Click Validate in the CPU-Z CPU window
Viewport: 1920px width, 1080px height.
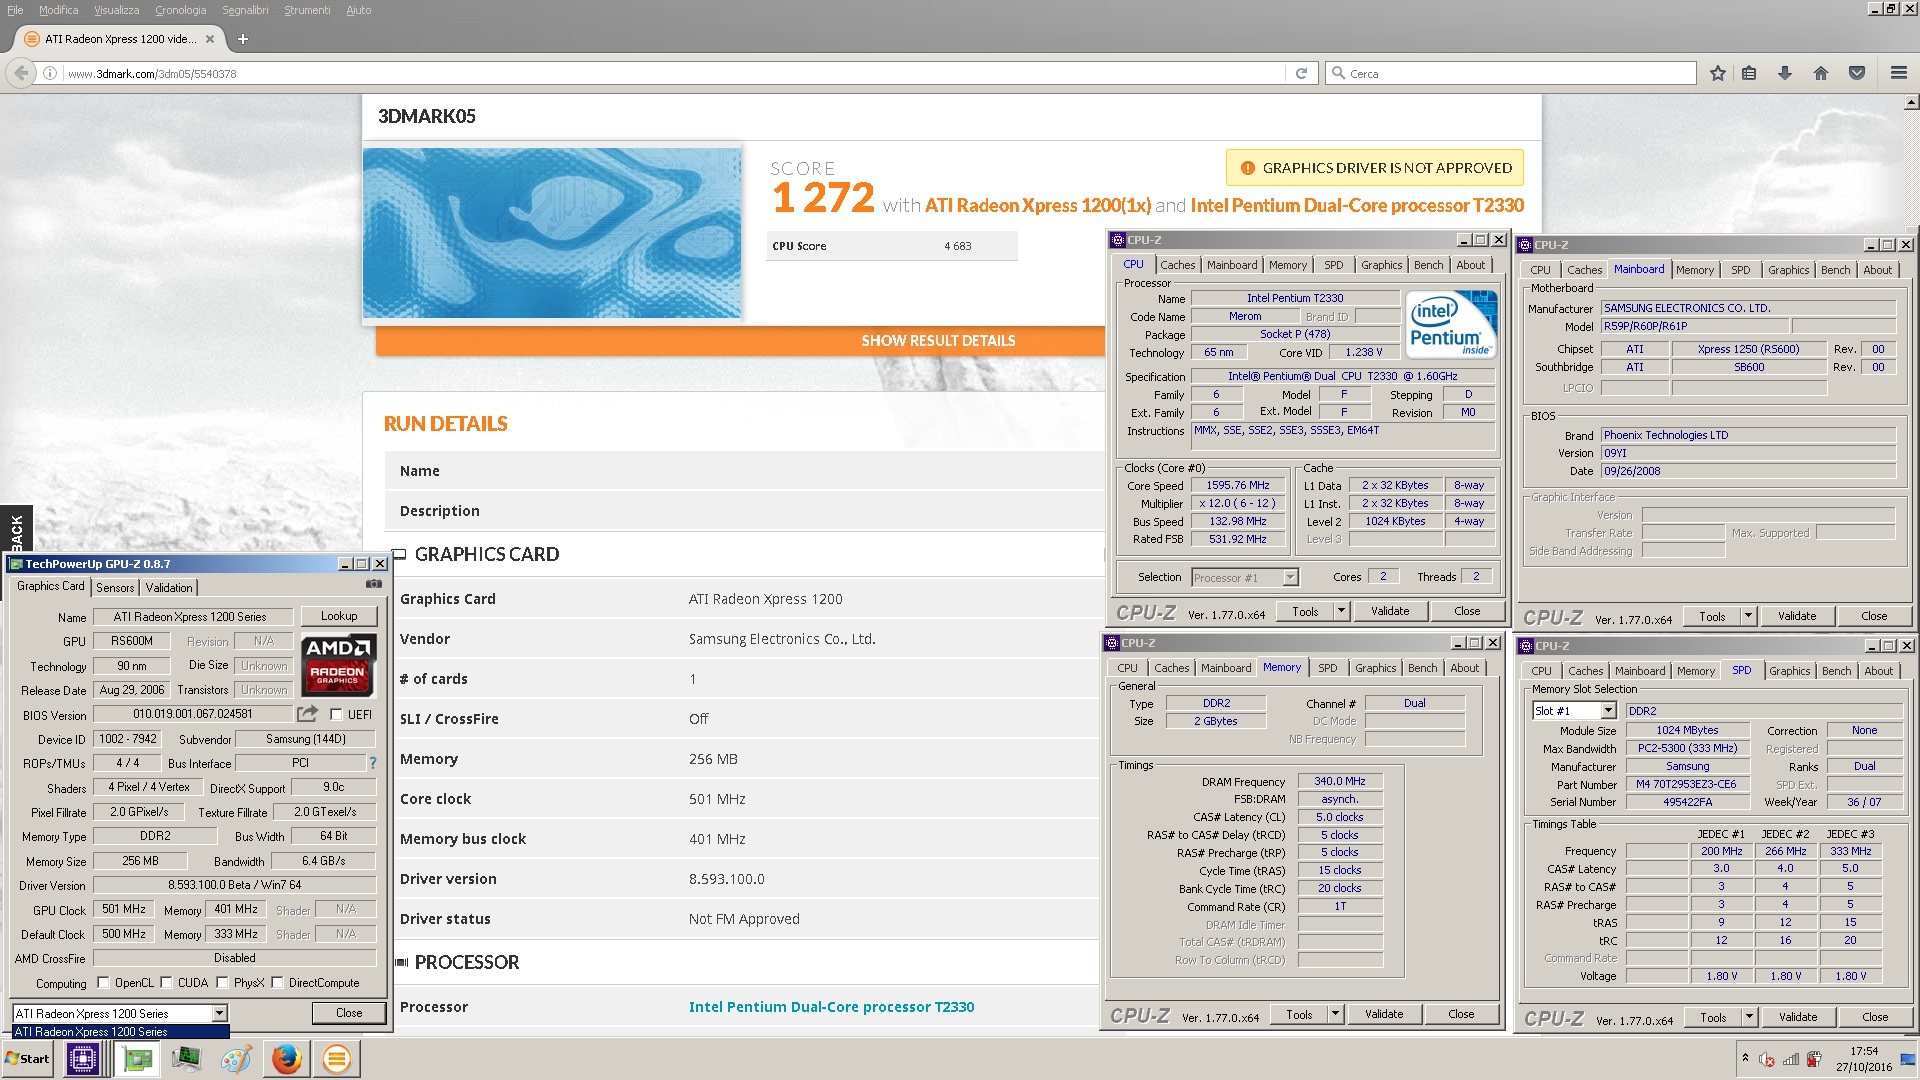tap(1390, 611)
